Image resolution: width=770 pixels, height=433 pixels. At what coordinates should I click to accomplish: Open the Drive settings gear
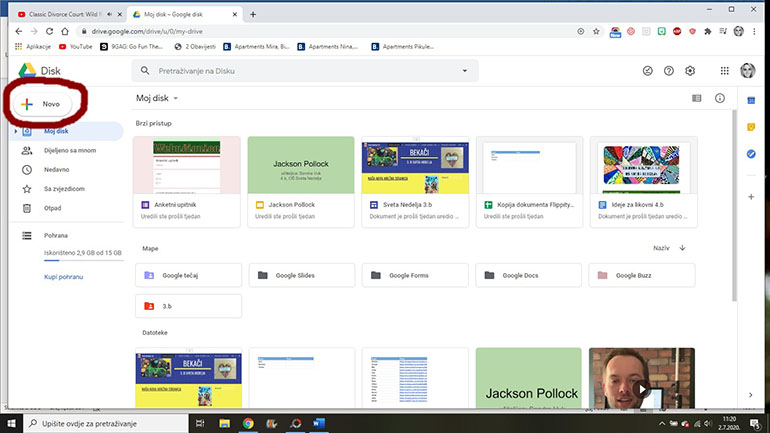point(690,71)
